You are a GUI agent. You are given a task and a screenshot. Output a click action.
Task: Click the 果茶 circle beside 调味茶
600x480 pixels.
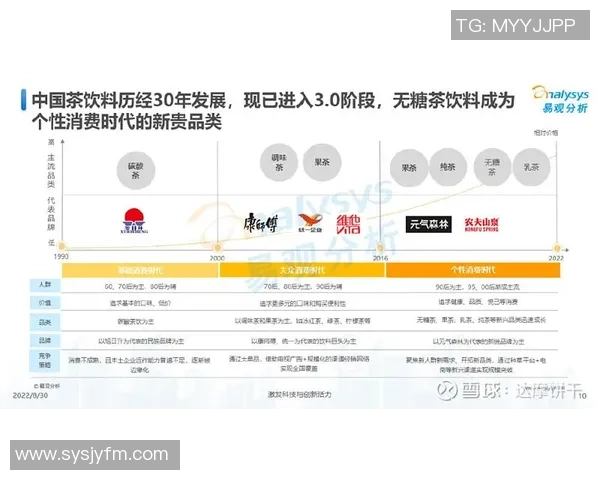point(322,162)
